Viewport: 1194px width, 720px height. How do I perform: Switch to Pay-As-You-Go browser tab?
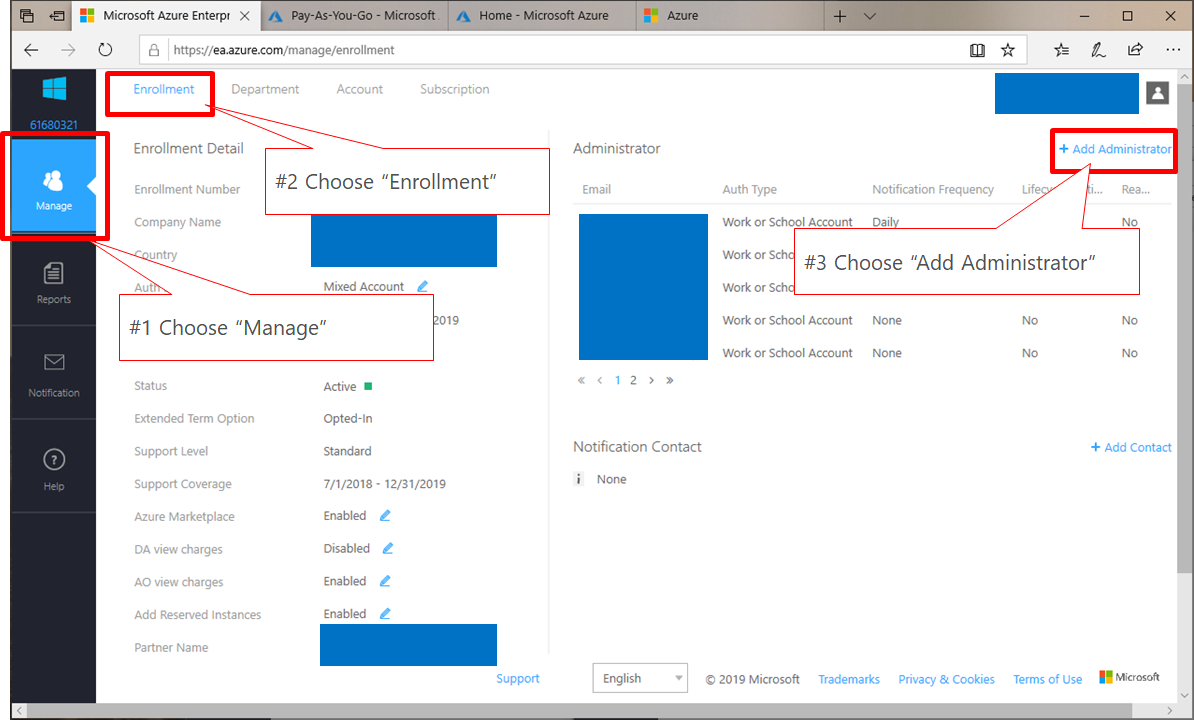click(x=354, y=16)
